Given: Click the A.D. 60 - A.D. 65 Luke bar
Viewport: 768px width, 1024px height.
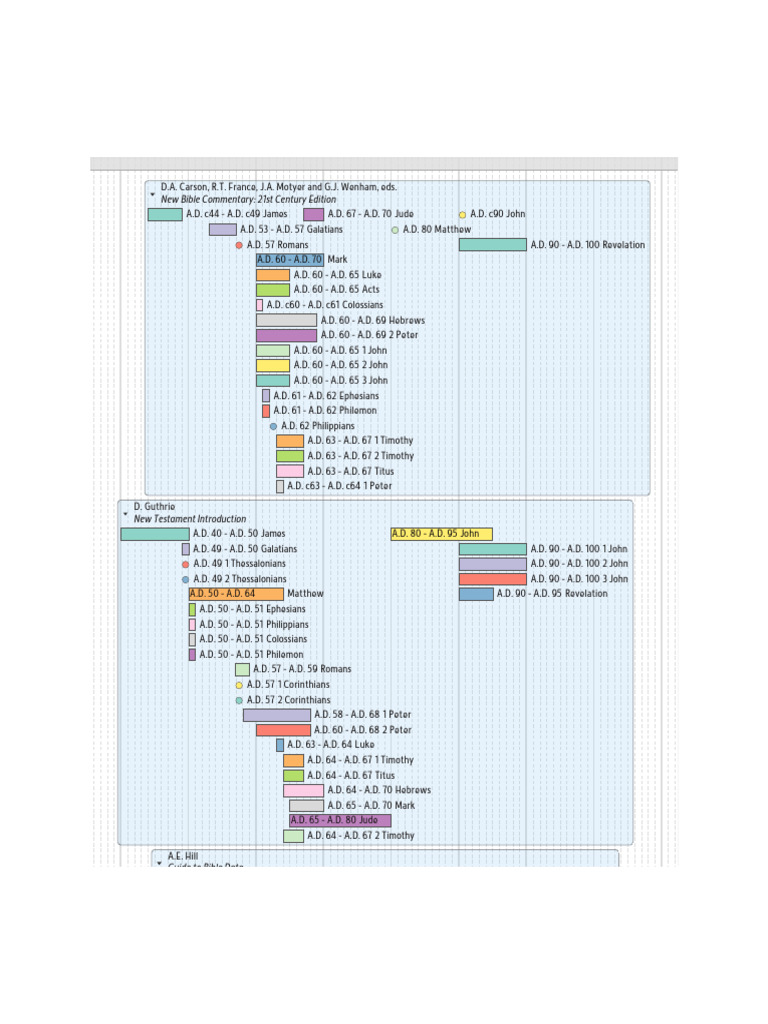Looking at the screenshot, I should (273, 275).
